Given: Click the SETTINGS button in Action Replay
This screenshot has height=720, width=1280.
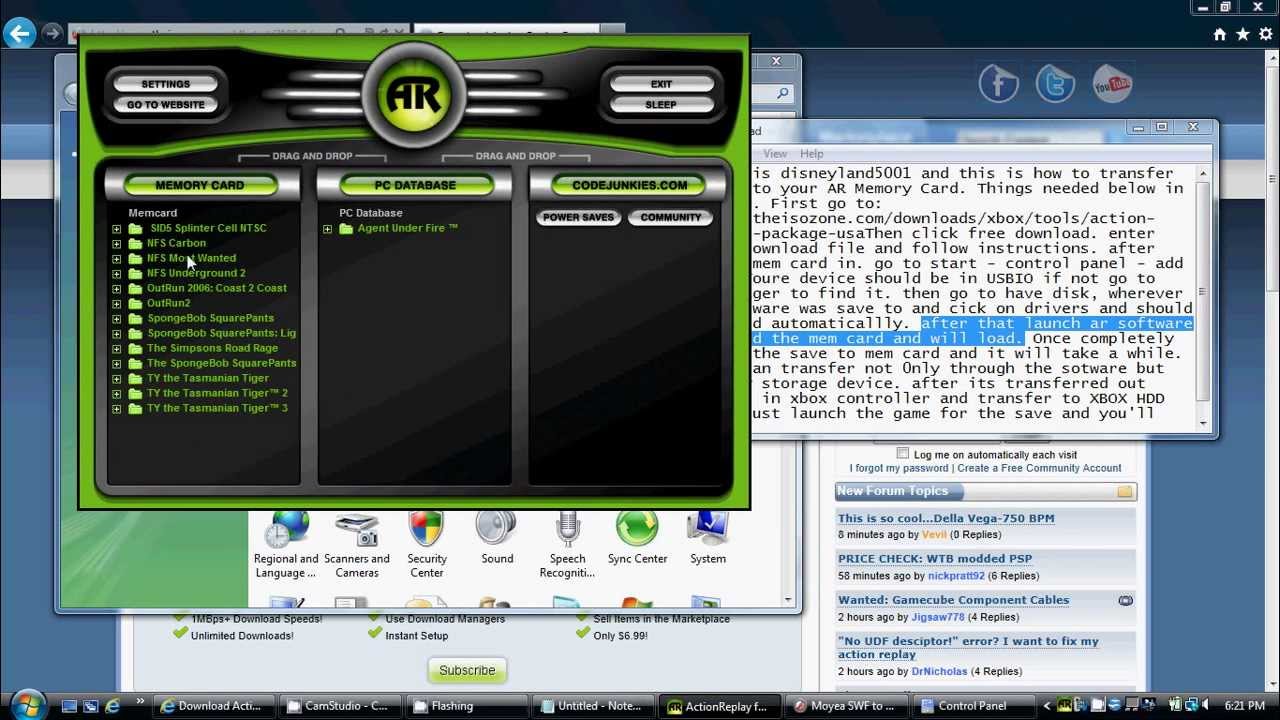Looking at the screenshot, I should (166, 84).
